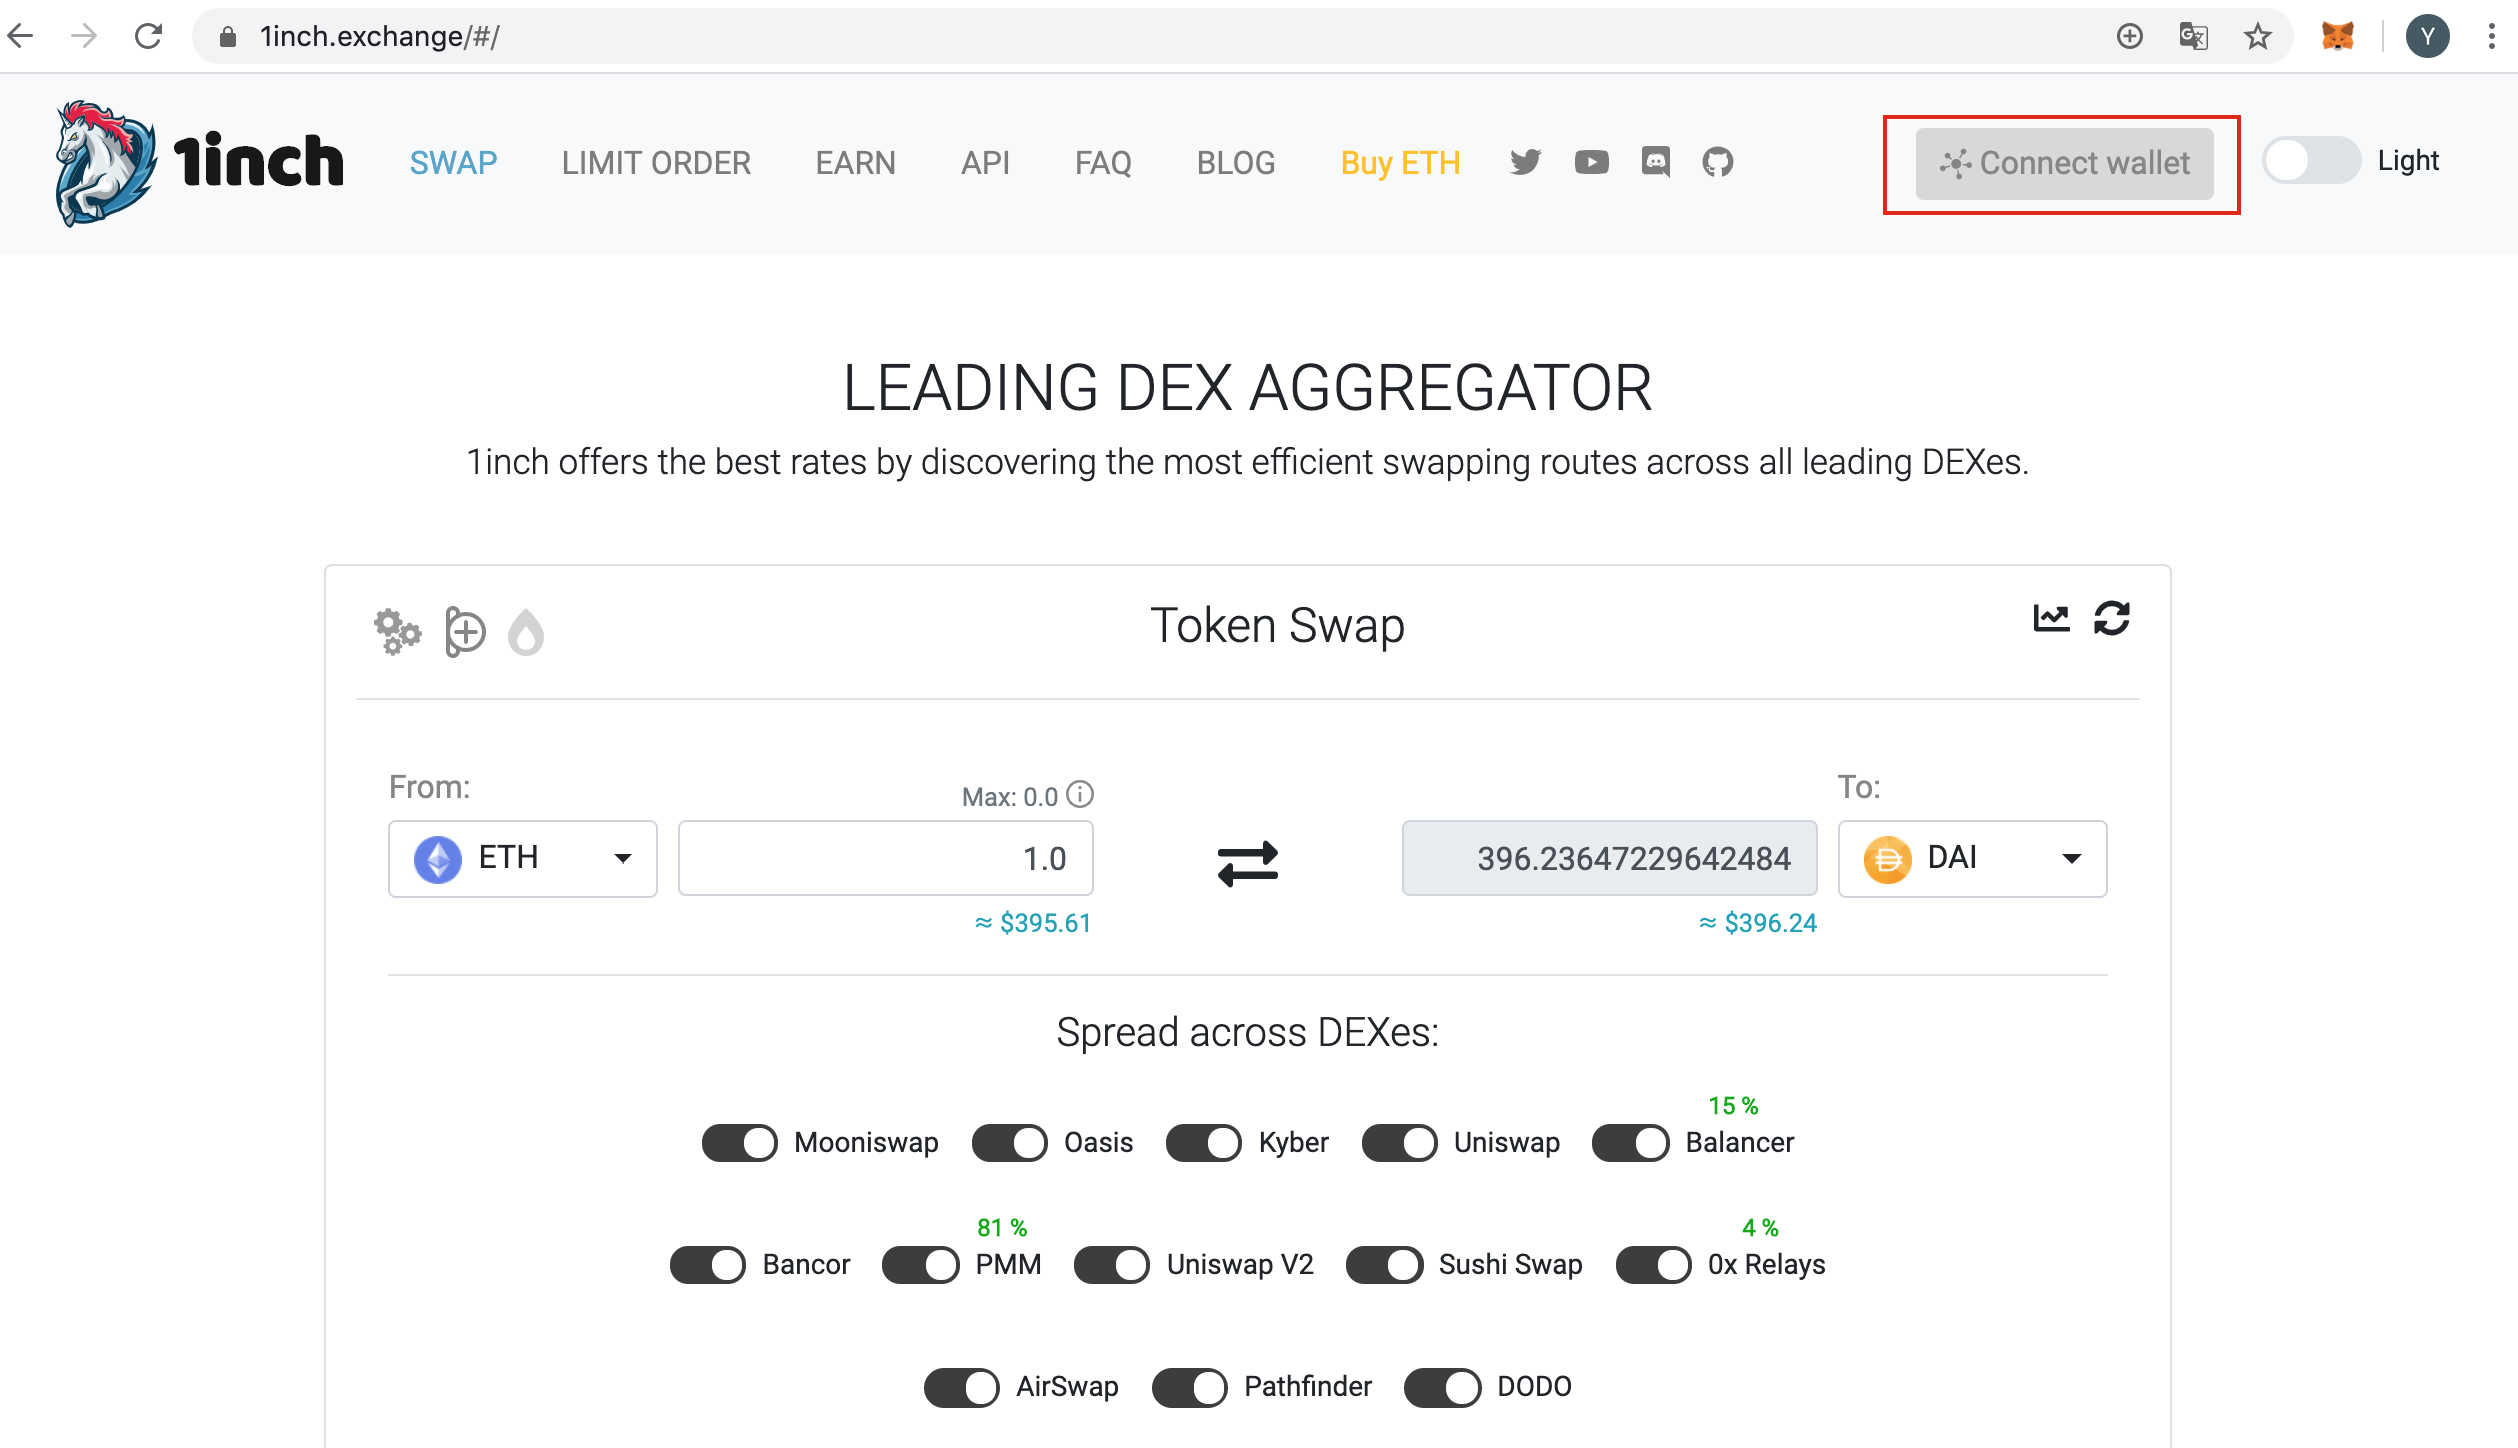Click the ≈ $396.24 estimate
The image size is (2518, 1448).
tap(1758, 923)
